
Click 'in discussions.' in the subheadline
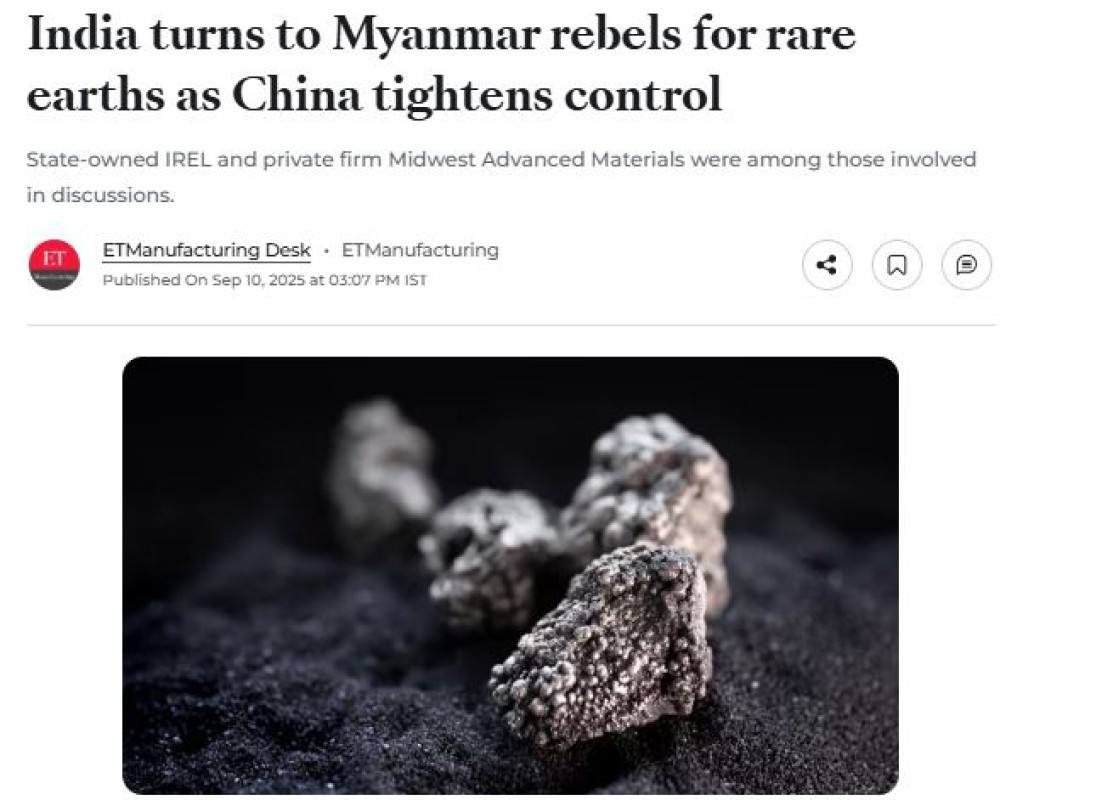[100, 195]
